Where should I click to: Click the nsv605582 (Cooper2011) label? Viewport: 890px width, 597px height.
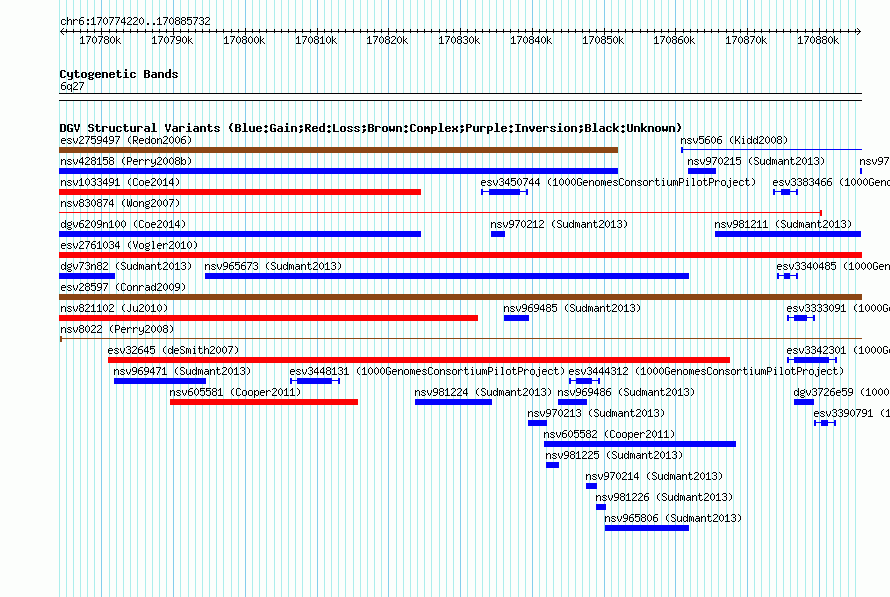pos(610,434)
